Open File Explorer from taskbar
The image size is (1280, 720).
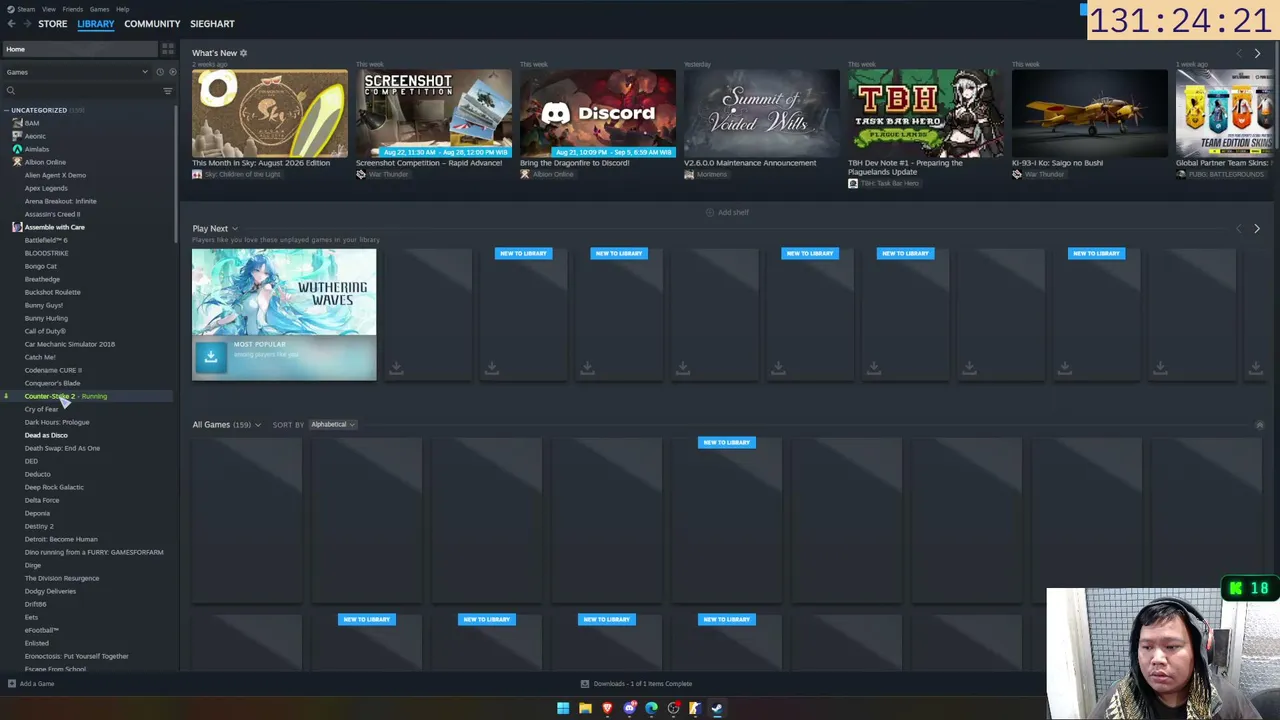click(x=585, y=709)
